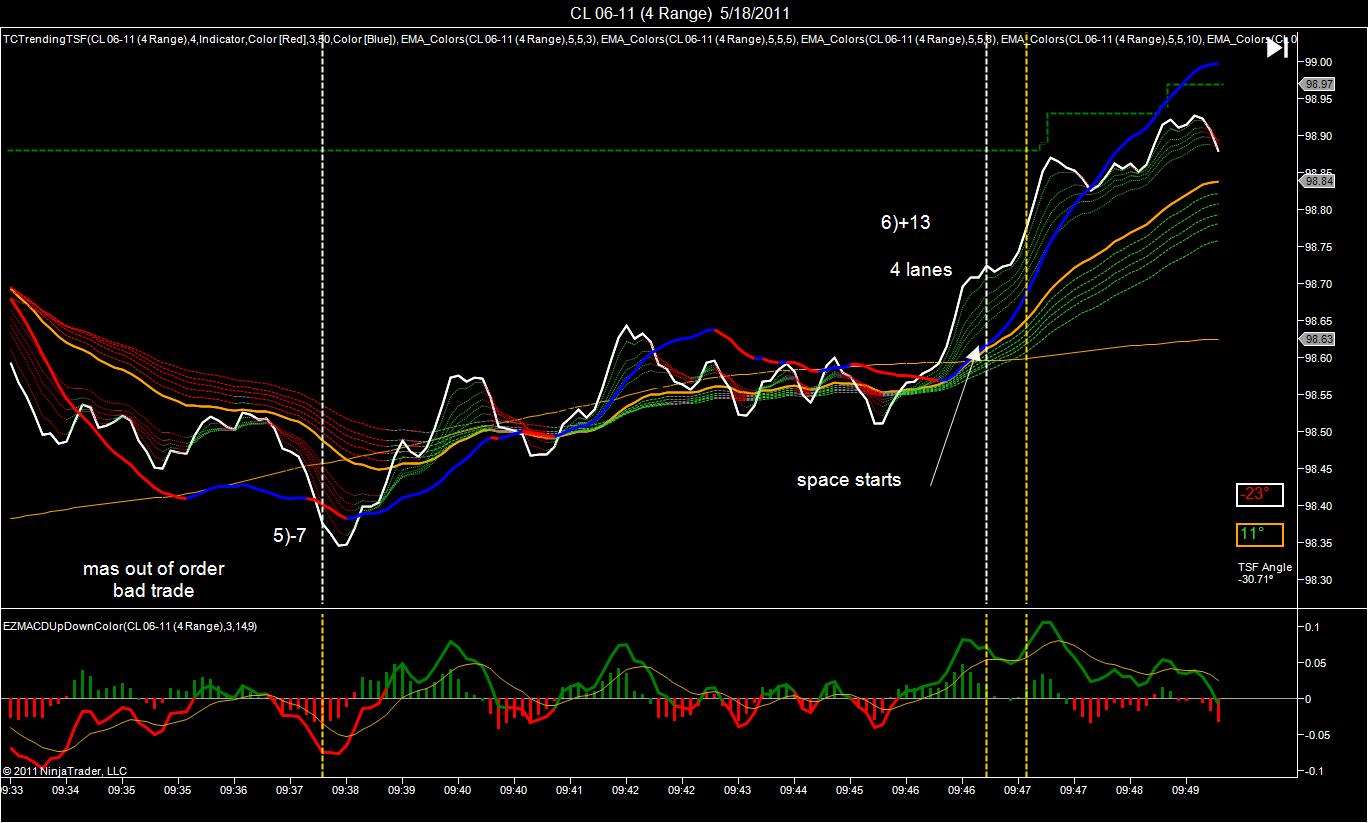
Task: Select the 98.63 price marker on the axis
Action: pos(1319,339)
